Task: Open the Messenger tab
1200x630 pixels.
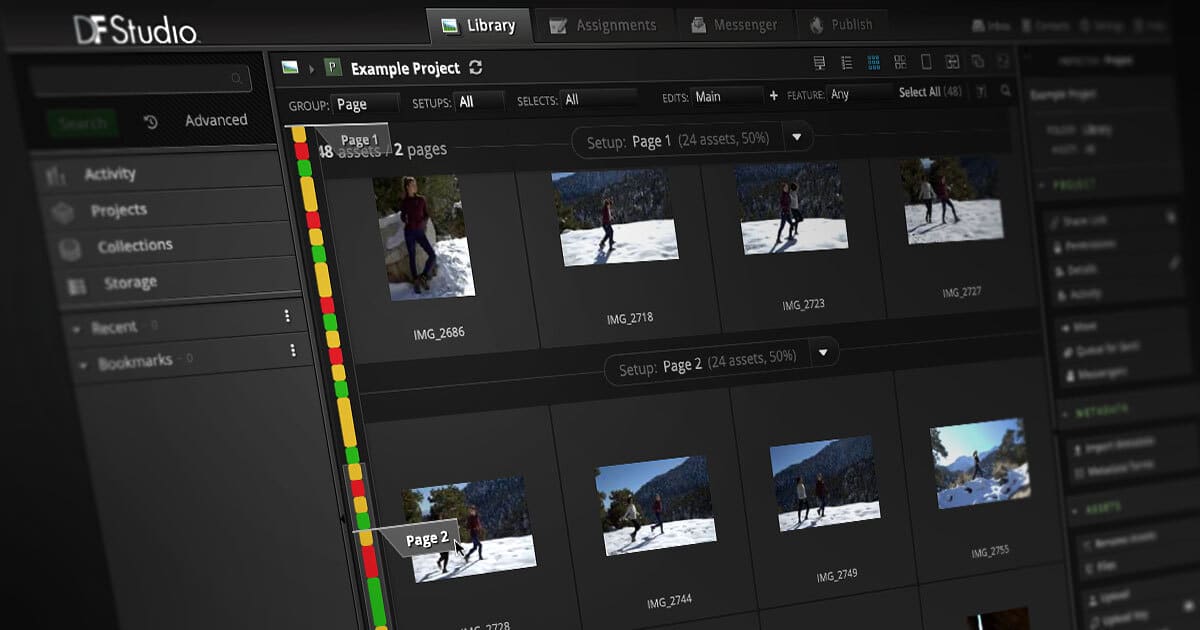Action: (734, 25)
